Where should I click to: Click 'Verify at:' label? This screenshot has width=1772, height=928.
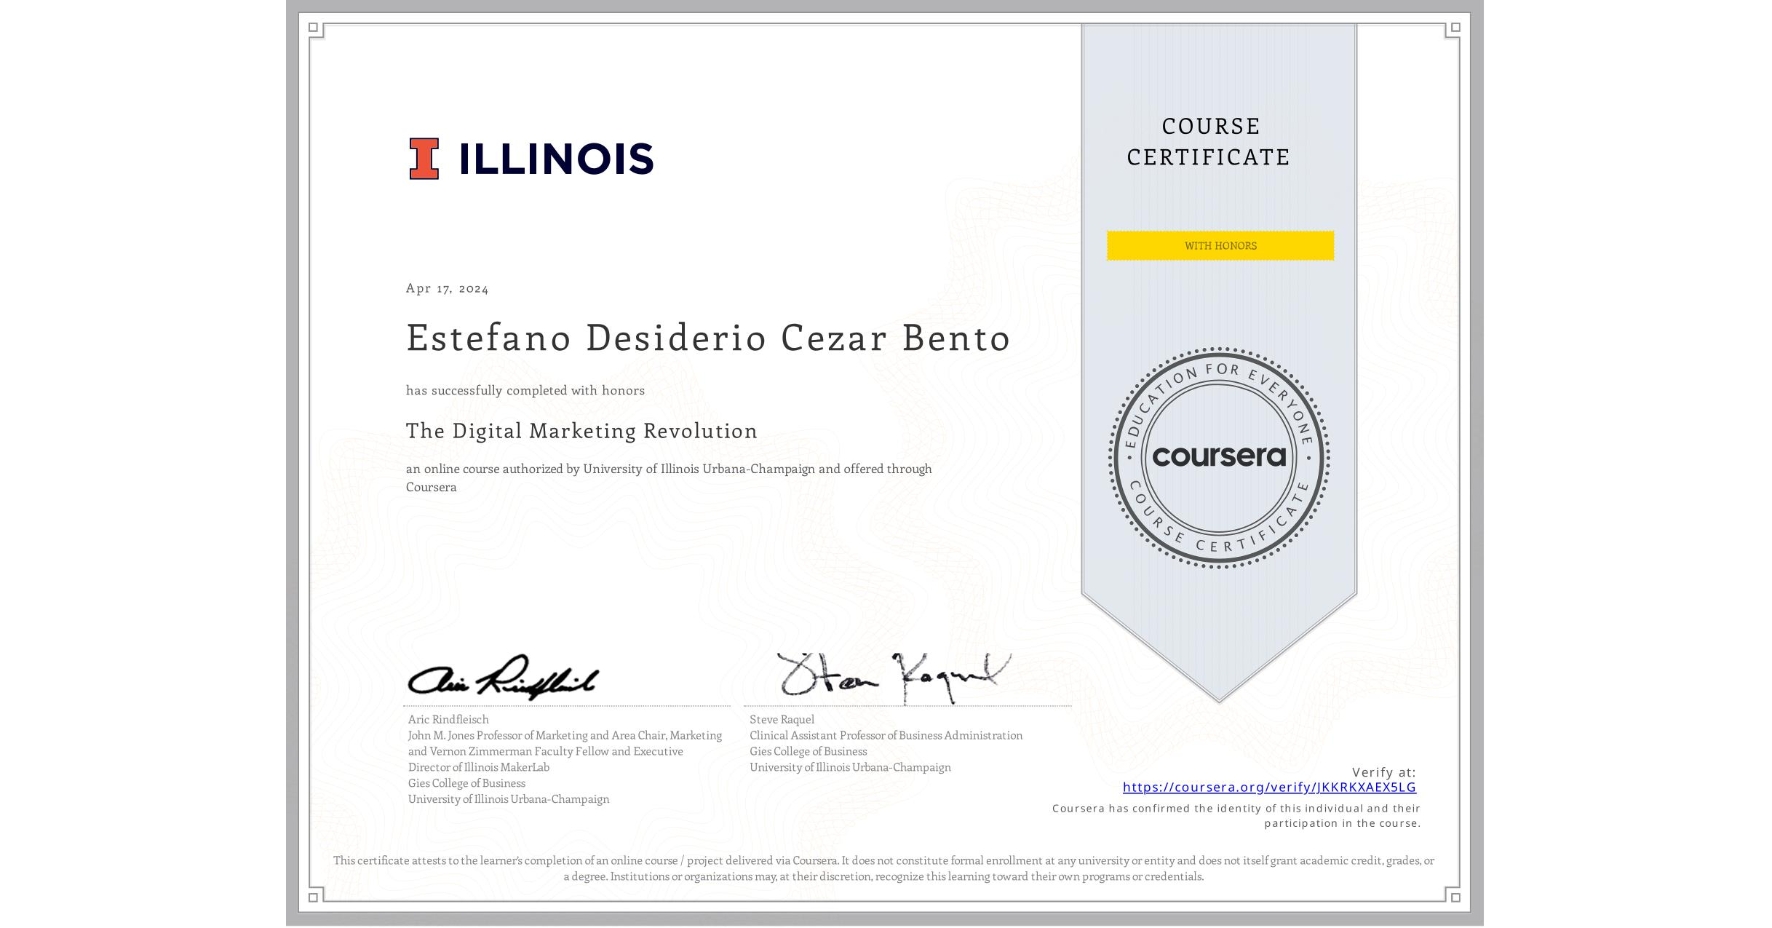click(x=1384, y=772)
